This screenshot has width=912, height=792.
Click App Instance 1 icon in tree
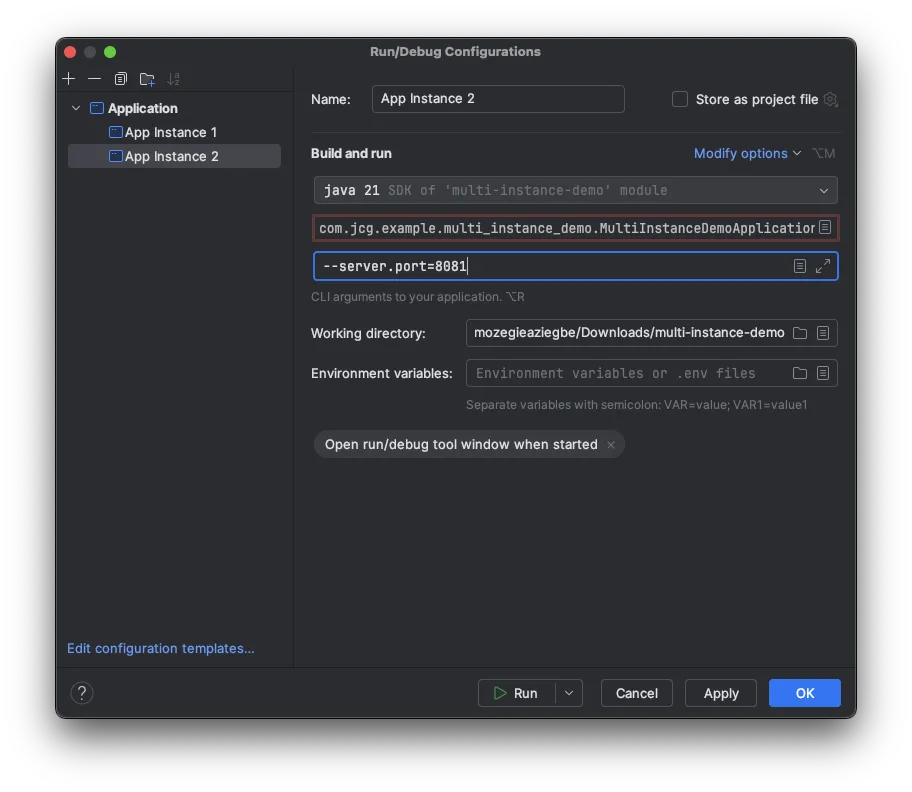[x=116, y=133]
